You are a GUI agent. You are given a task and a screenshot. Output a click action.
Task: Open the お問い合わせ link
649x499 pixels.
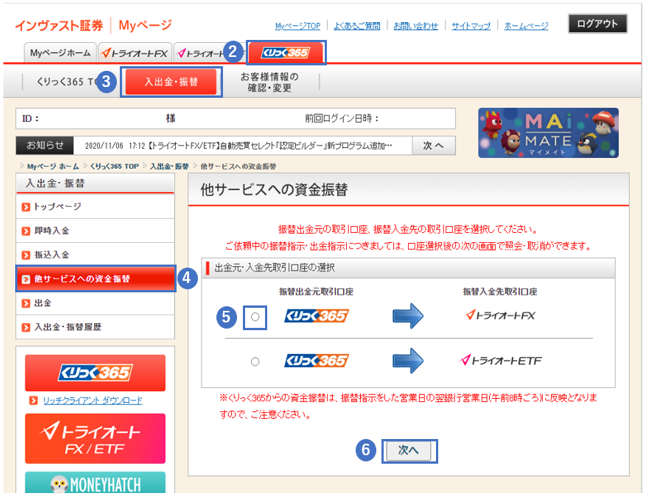point(416,26)
